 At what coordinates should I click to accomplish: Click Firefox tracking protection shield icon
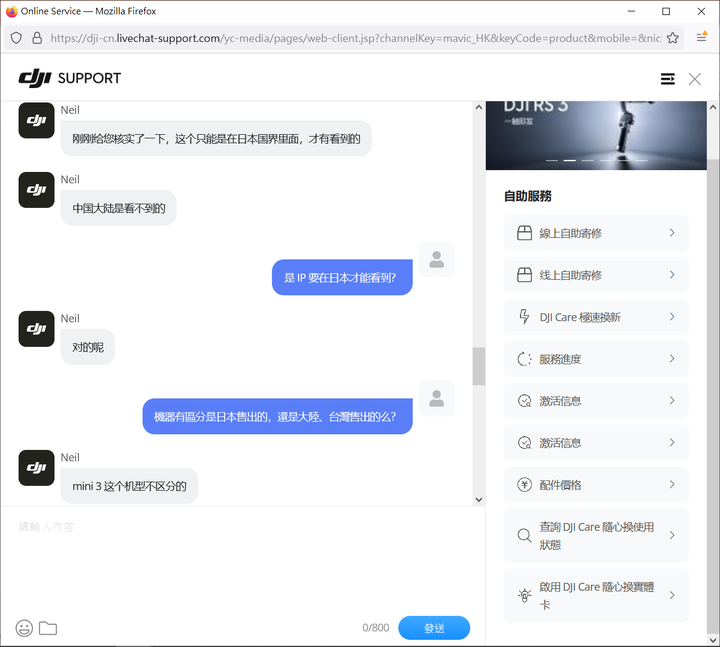(16, 38)
